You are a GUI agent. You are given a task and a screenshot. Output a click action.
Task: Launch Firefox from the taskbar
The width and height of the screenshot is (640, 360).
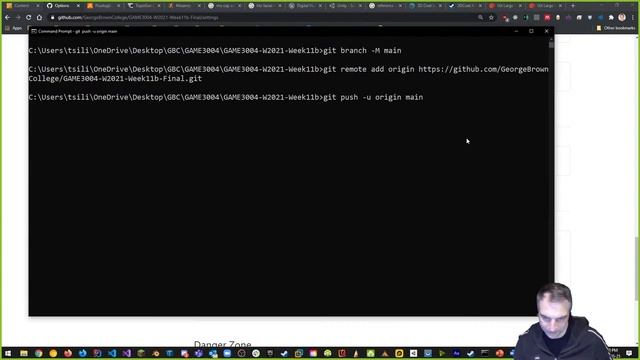pos(68,353)
